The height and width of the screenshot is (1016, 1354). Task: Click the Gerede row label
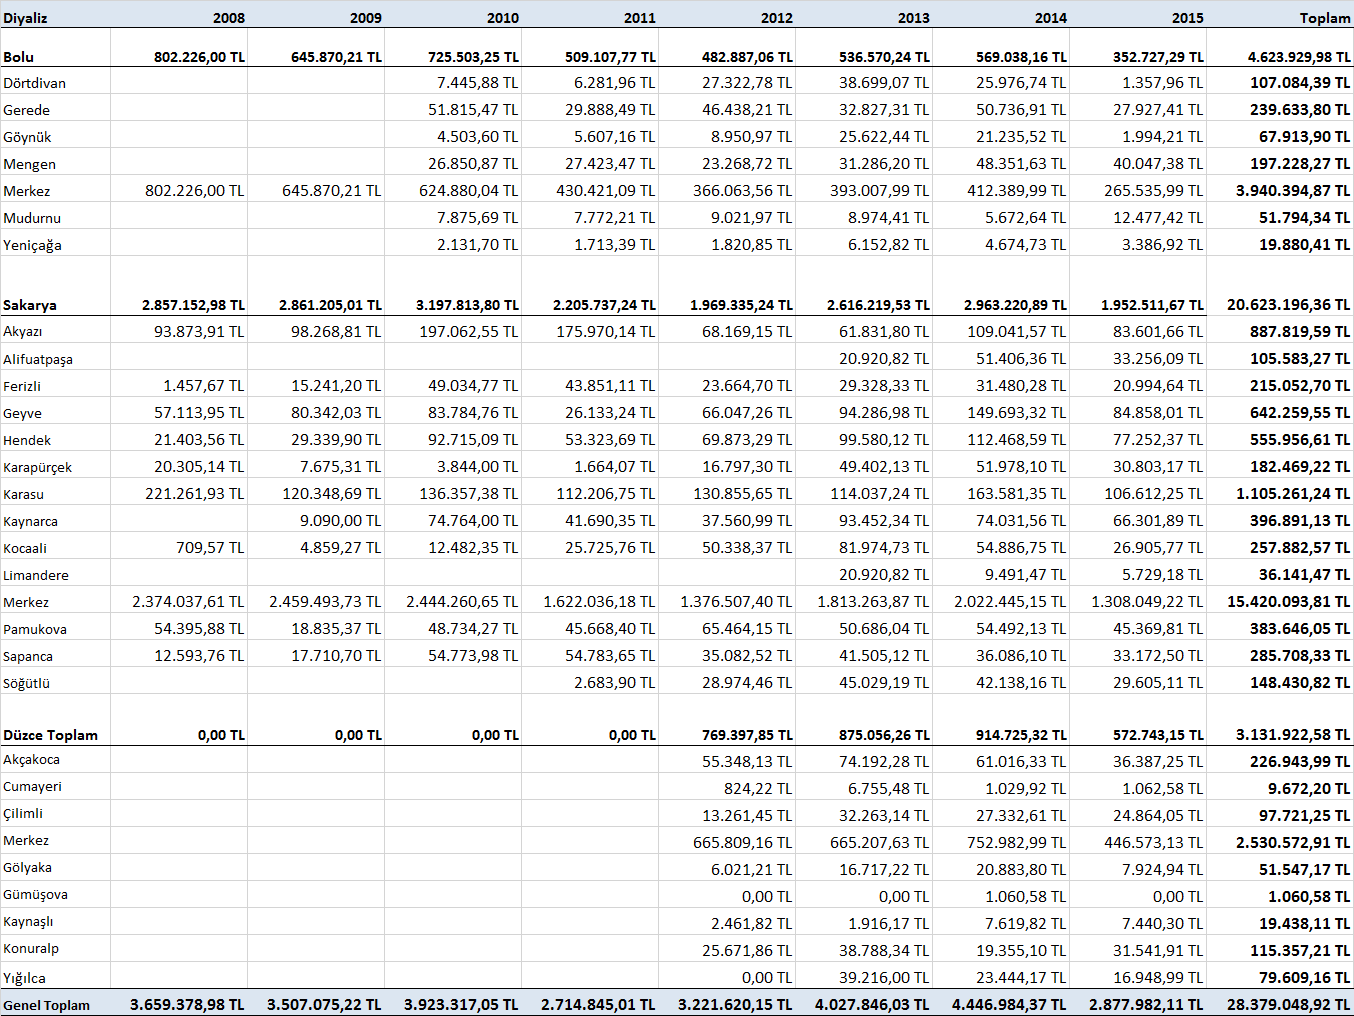coord(26,110)
